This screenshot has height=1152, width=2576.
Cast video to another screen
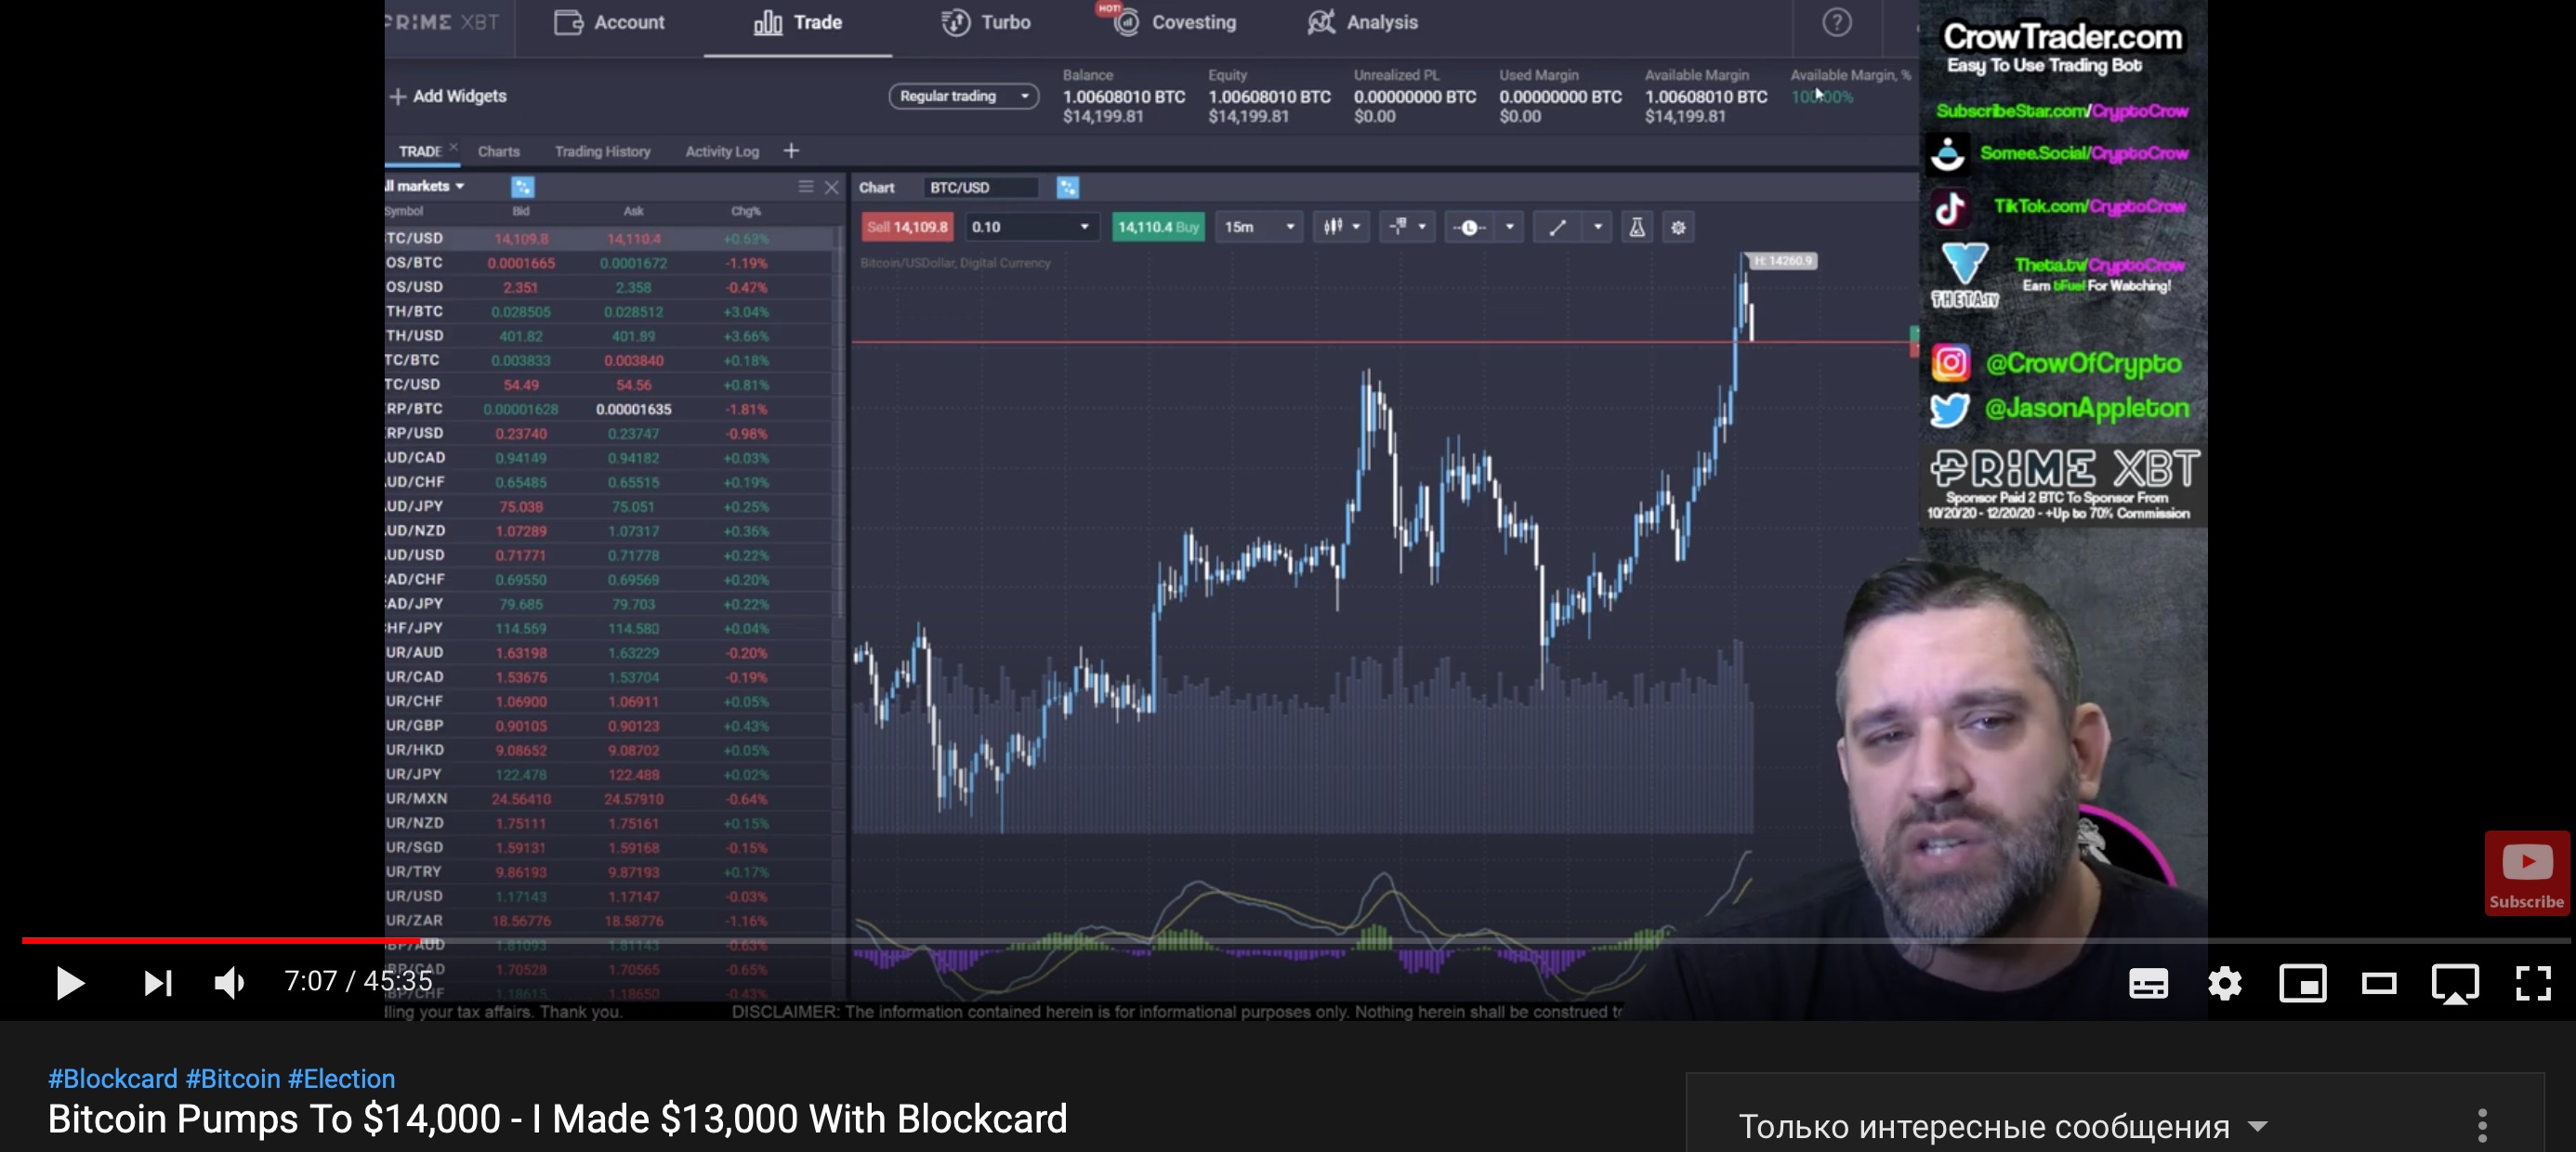[x=2455, y=984]
